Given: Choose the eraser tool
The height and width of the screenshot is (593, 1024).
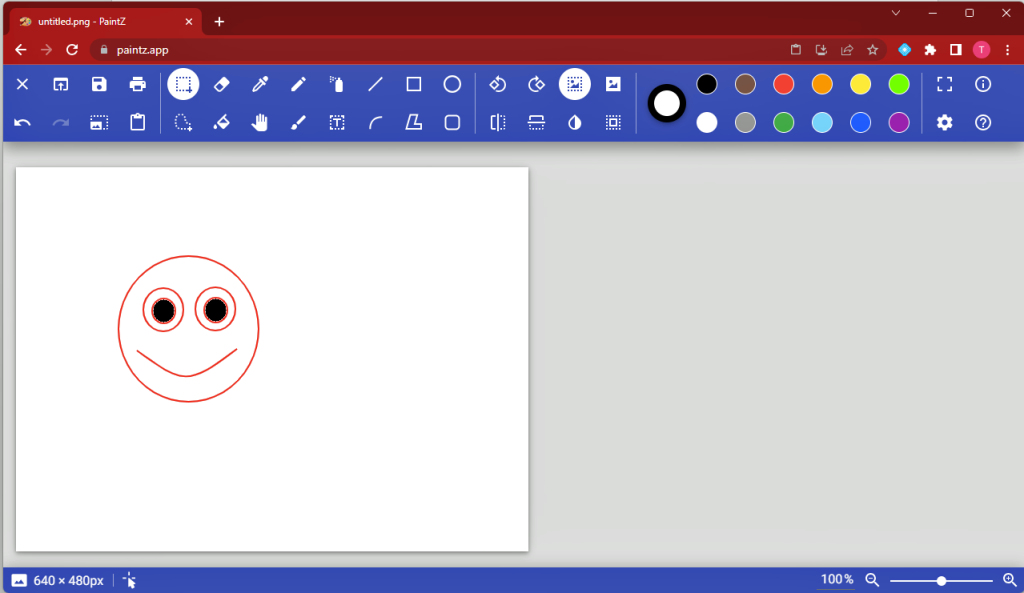Looking at the screenshot, I should click(221, 84).
